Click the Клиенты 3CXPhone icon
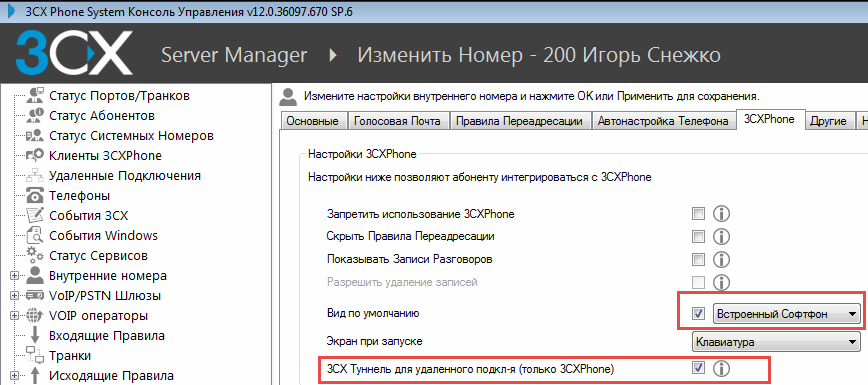868x385 pixels. point(35,156)
